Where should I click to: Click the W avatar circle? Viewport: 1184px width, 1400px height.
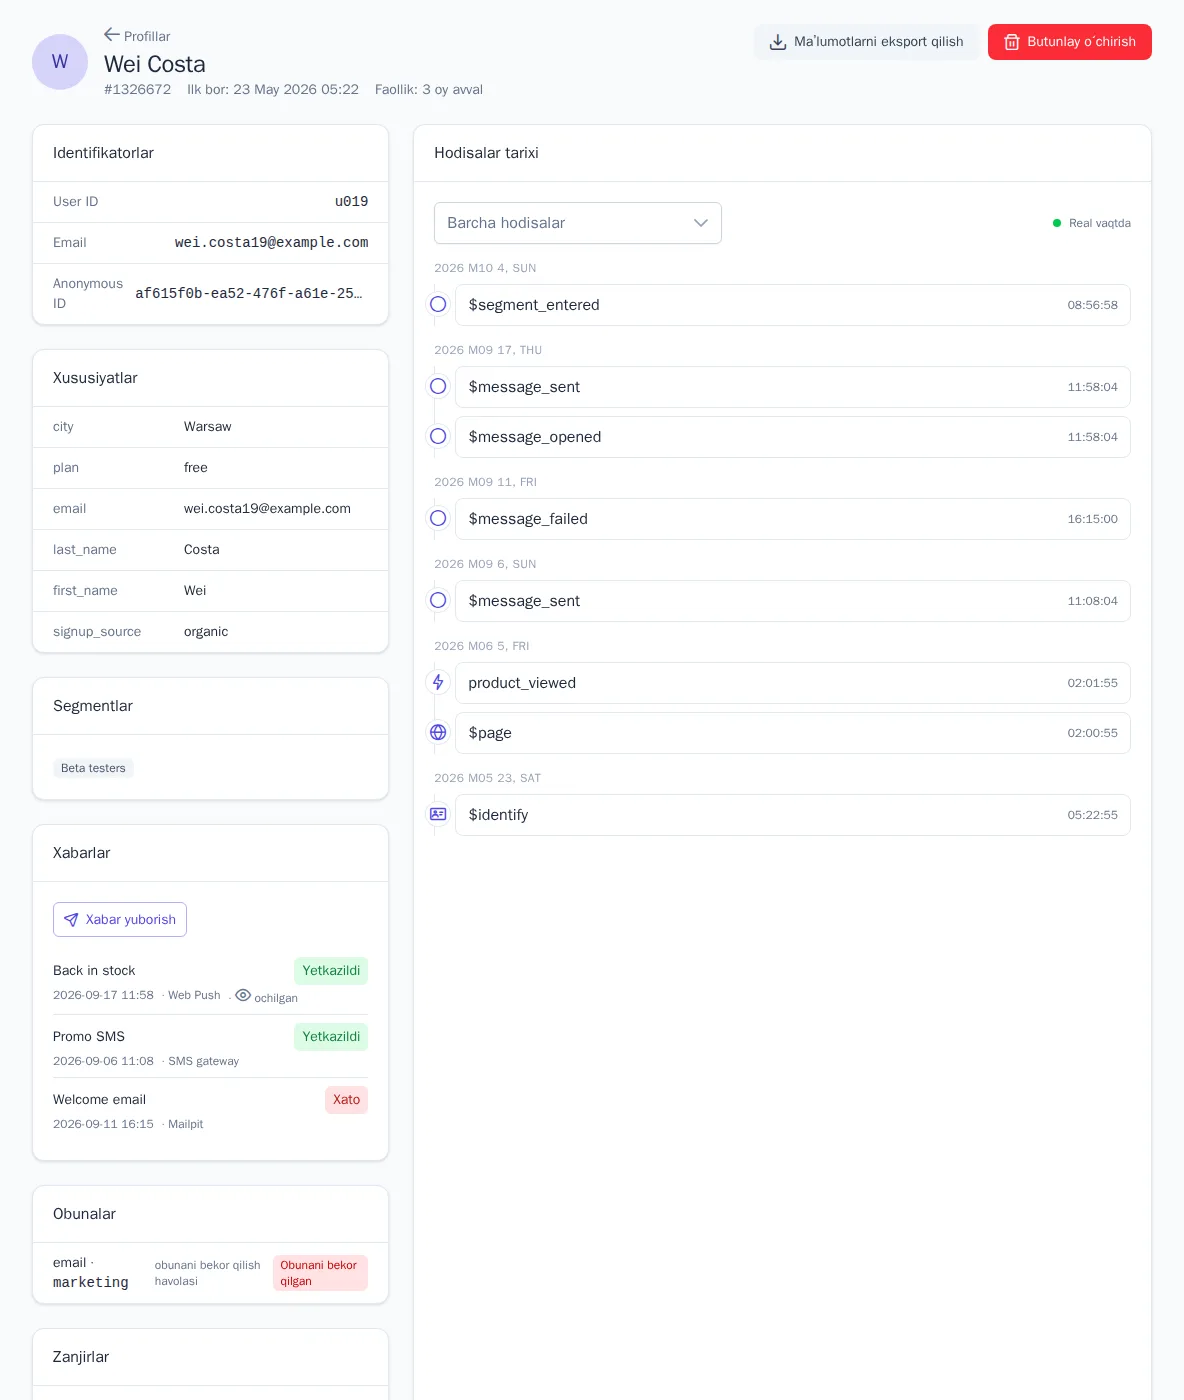[x=60, y=62]
